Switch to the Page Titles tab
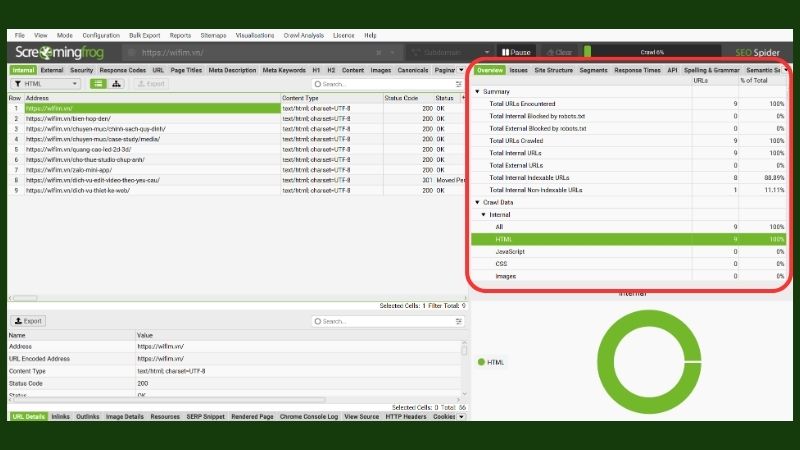 pos(186,70)
